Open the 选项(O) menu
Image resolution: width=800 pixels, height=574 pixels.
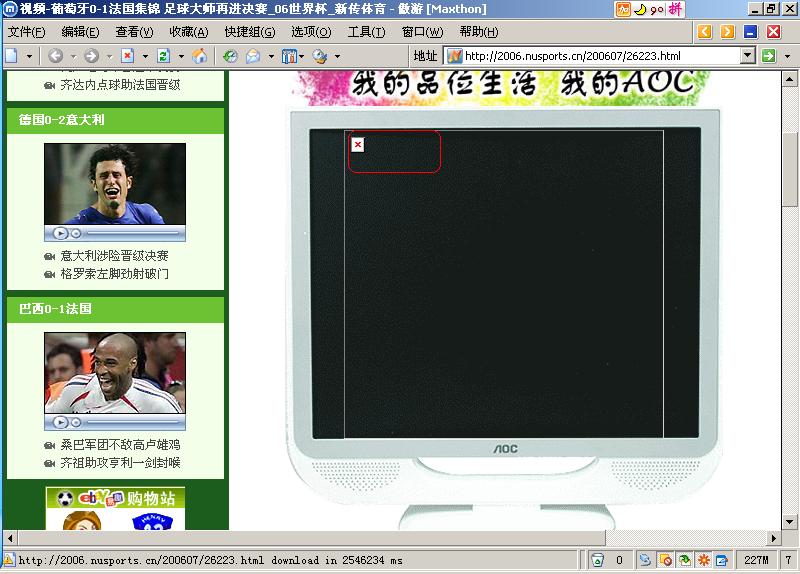311,32
